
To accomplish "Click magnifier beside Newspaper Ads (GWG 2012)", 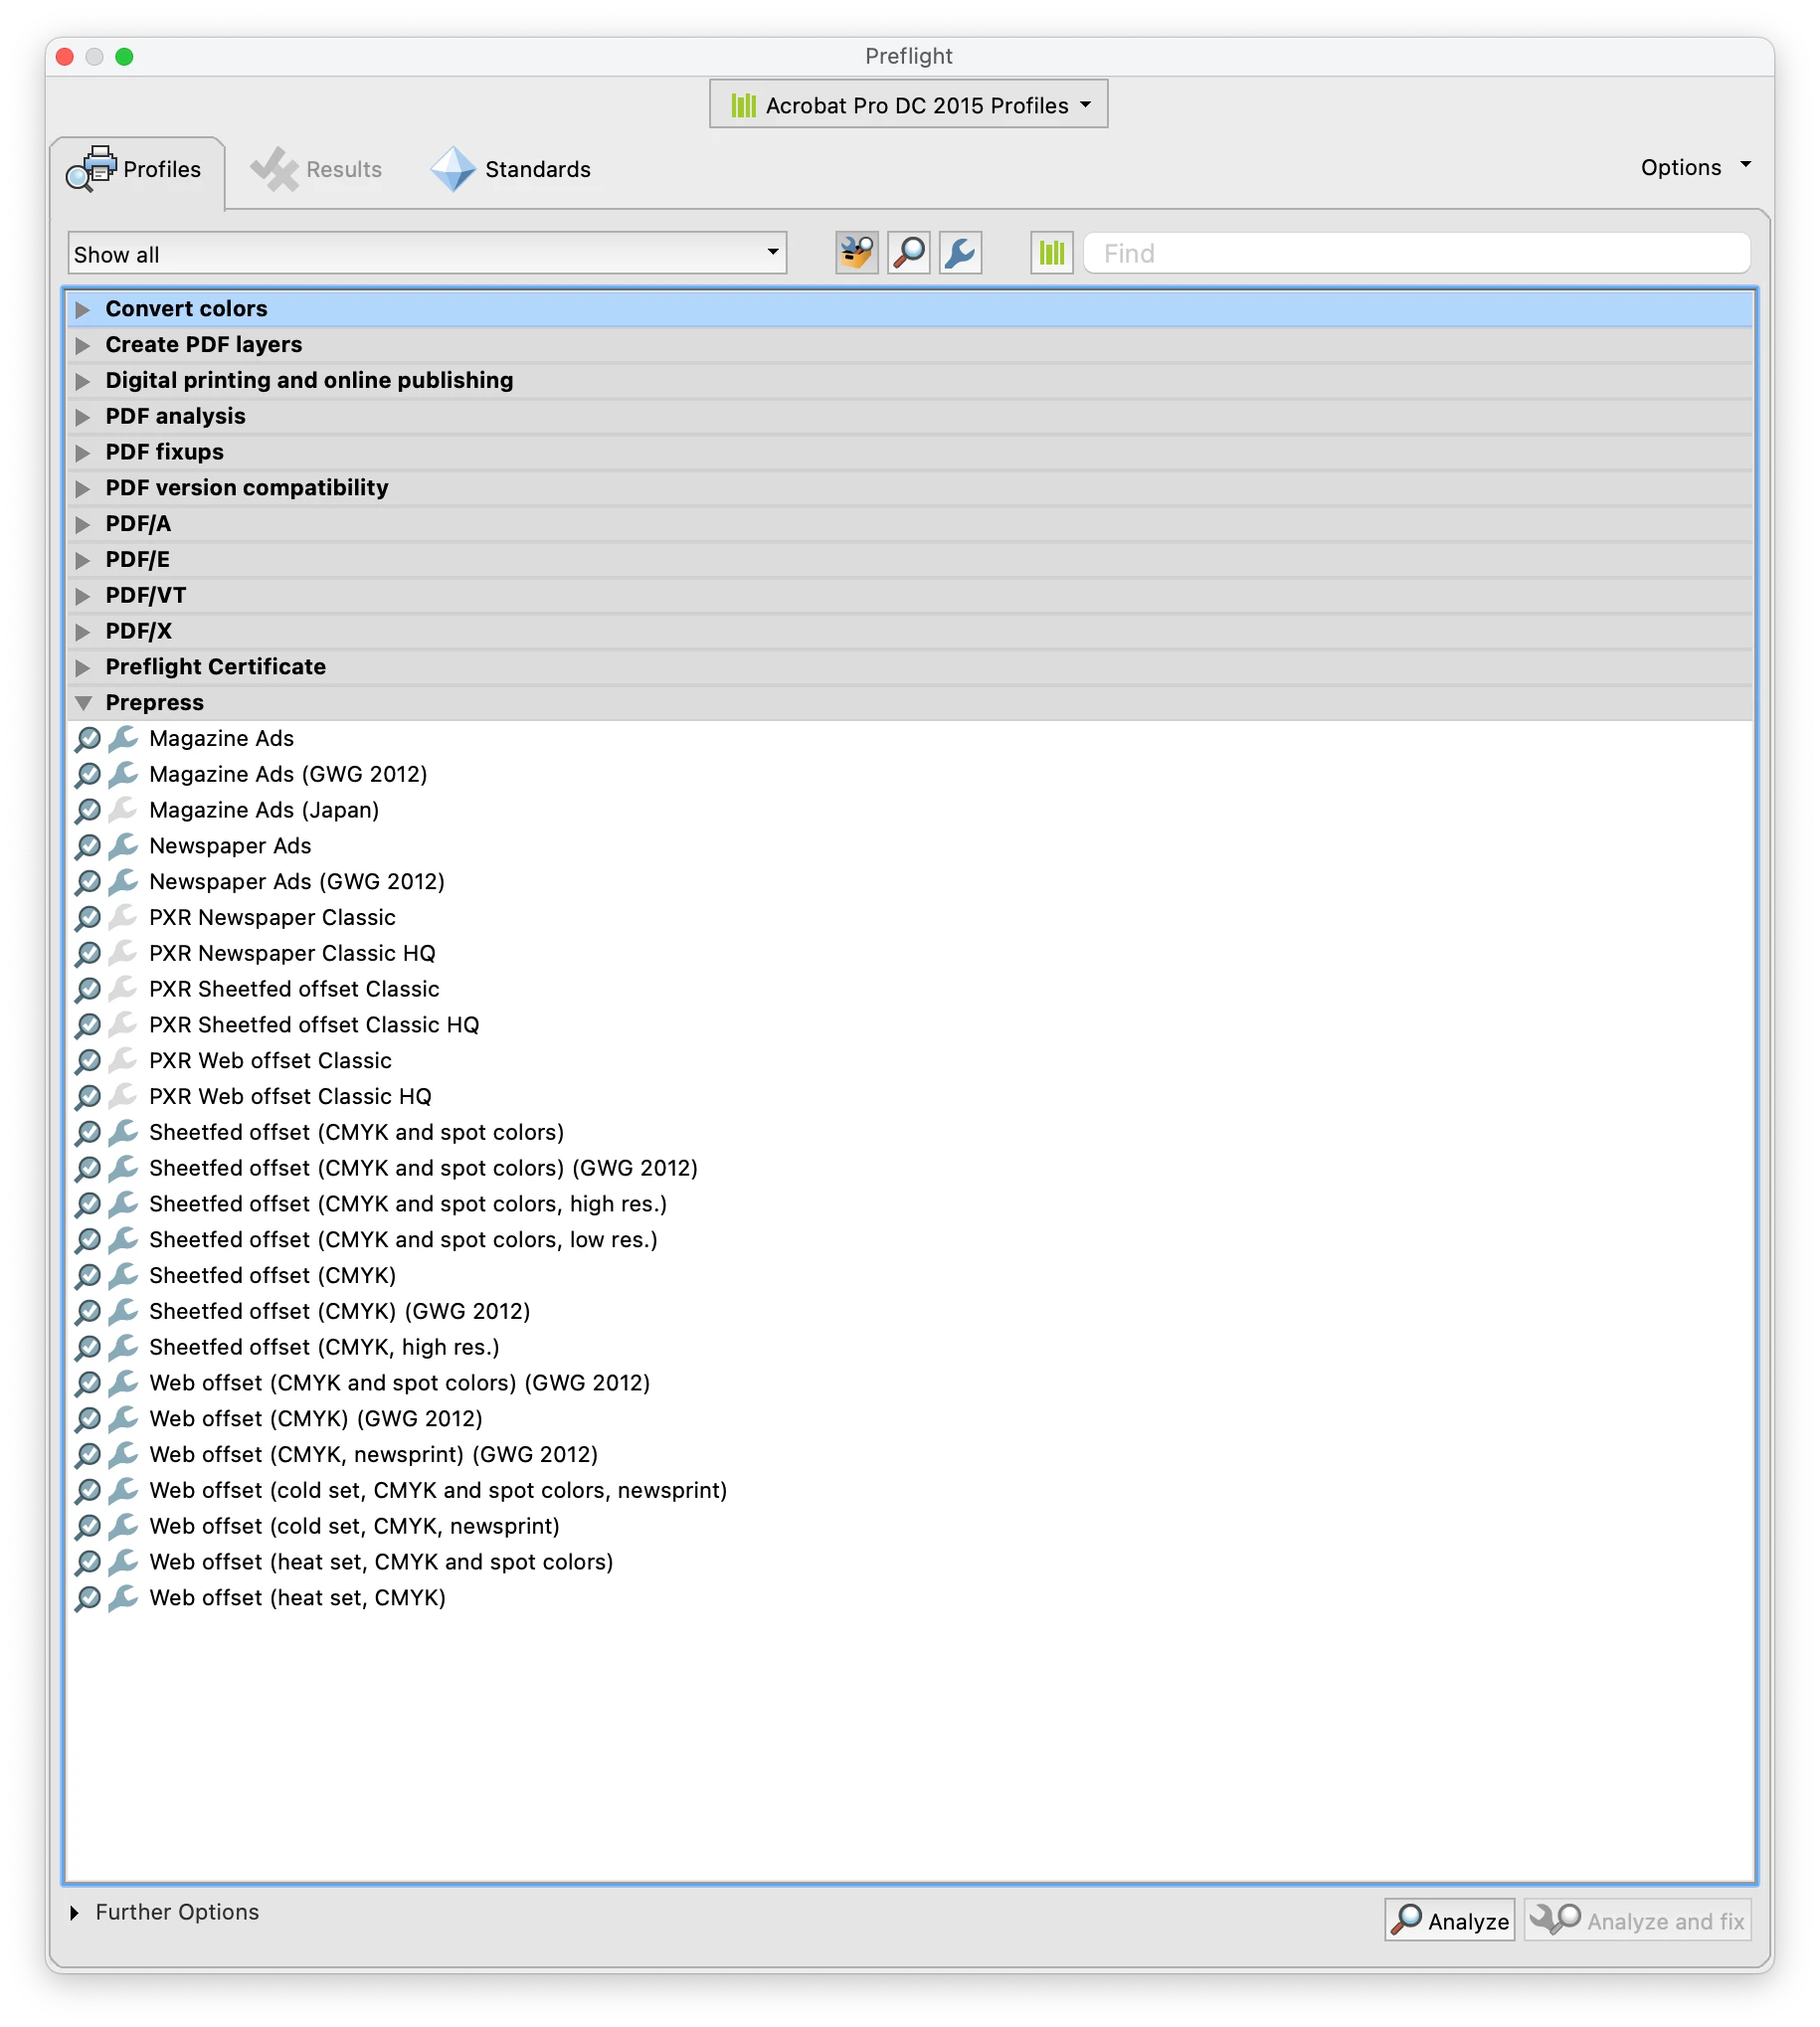I will click(89, 882).
